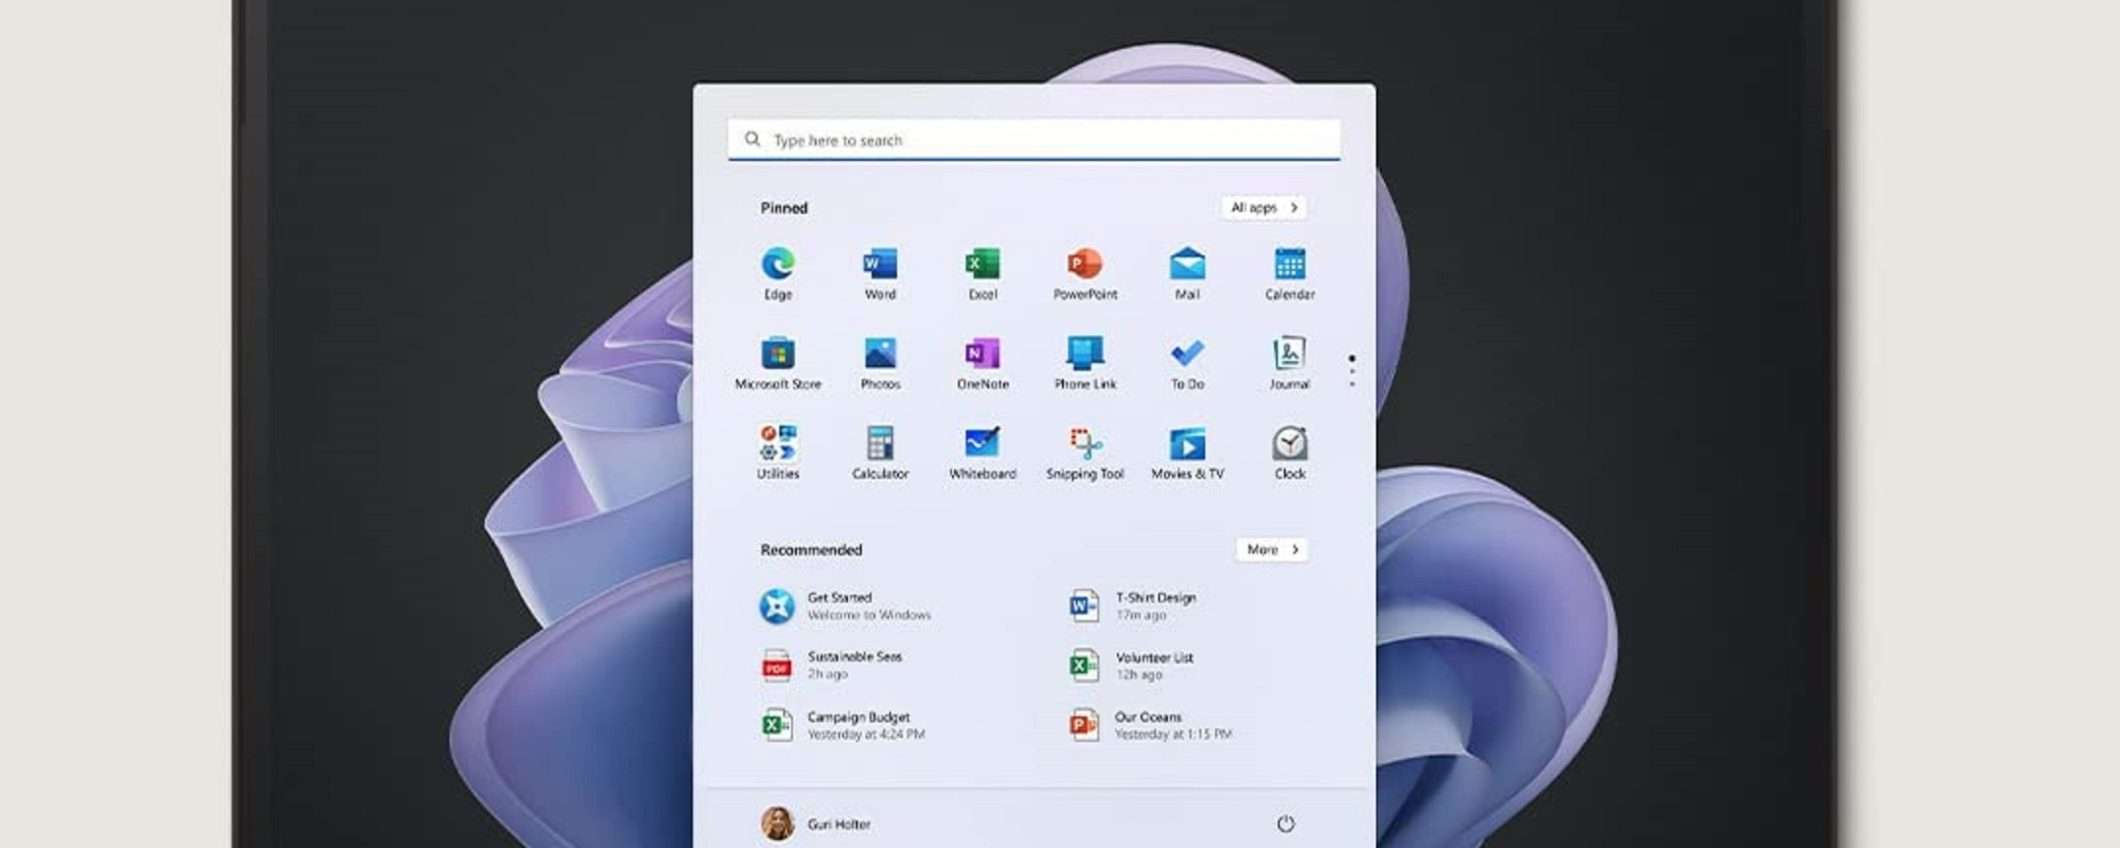
Task: Show More recommended items
Action: 1272,549
